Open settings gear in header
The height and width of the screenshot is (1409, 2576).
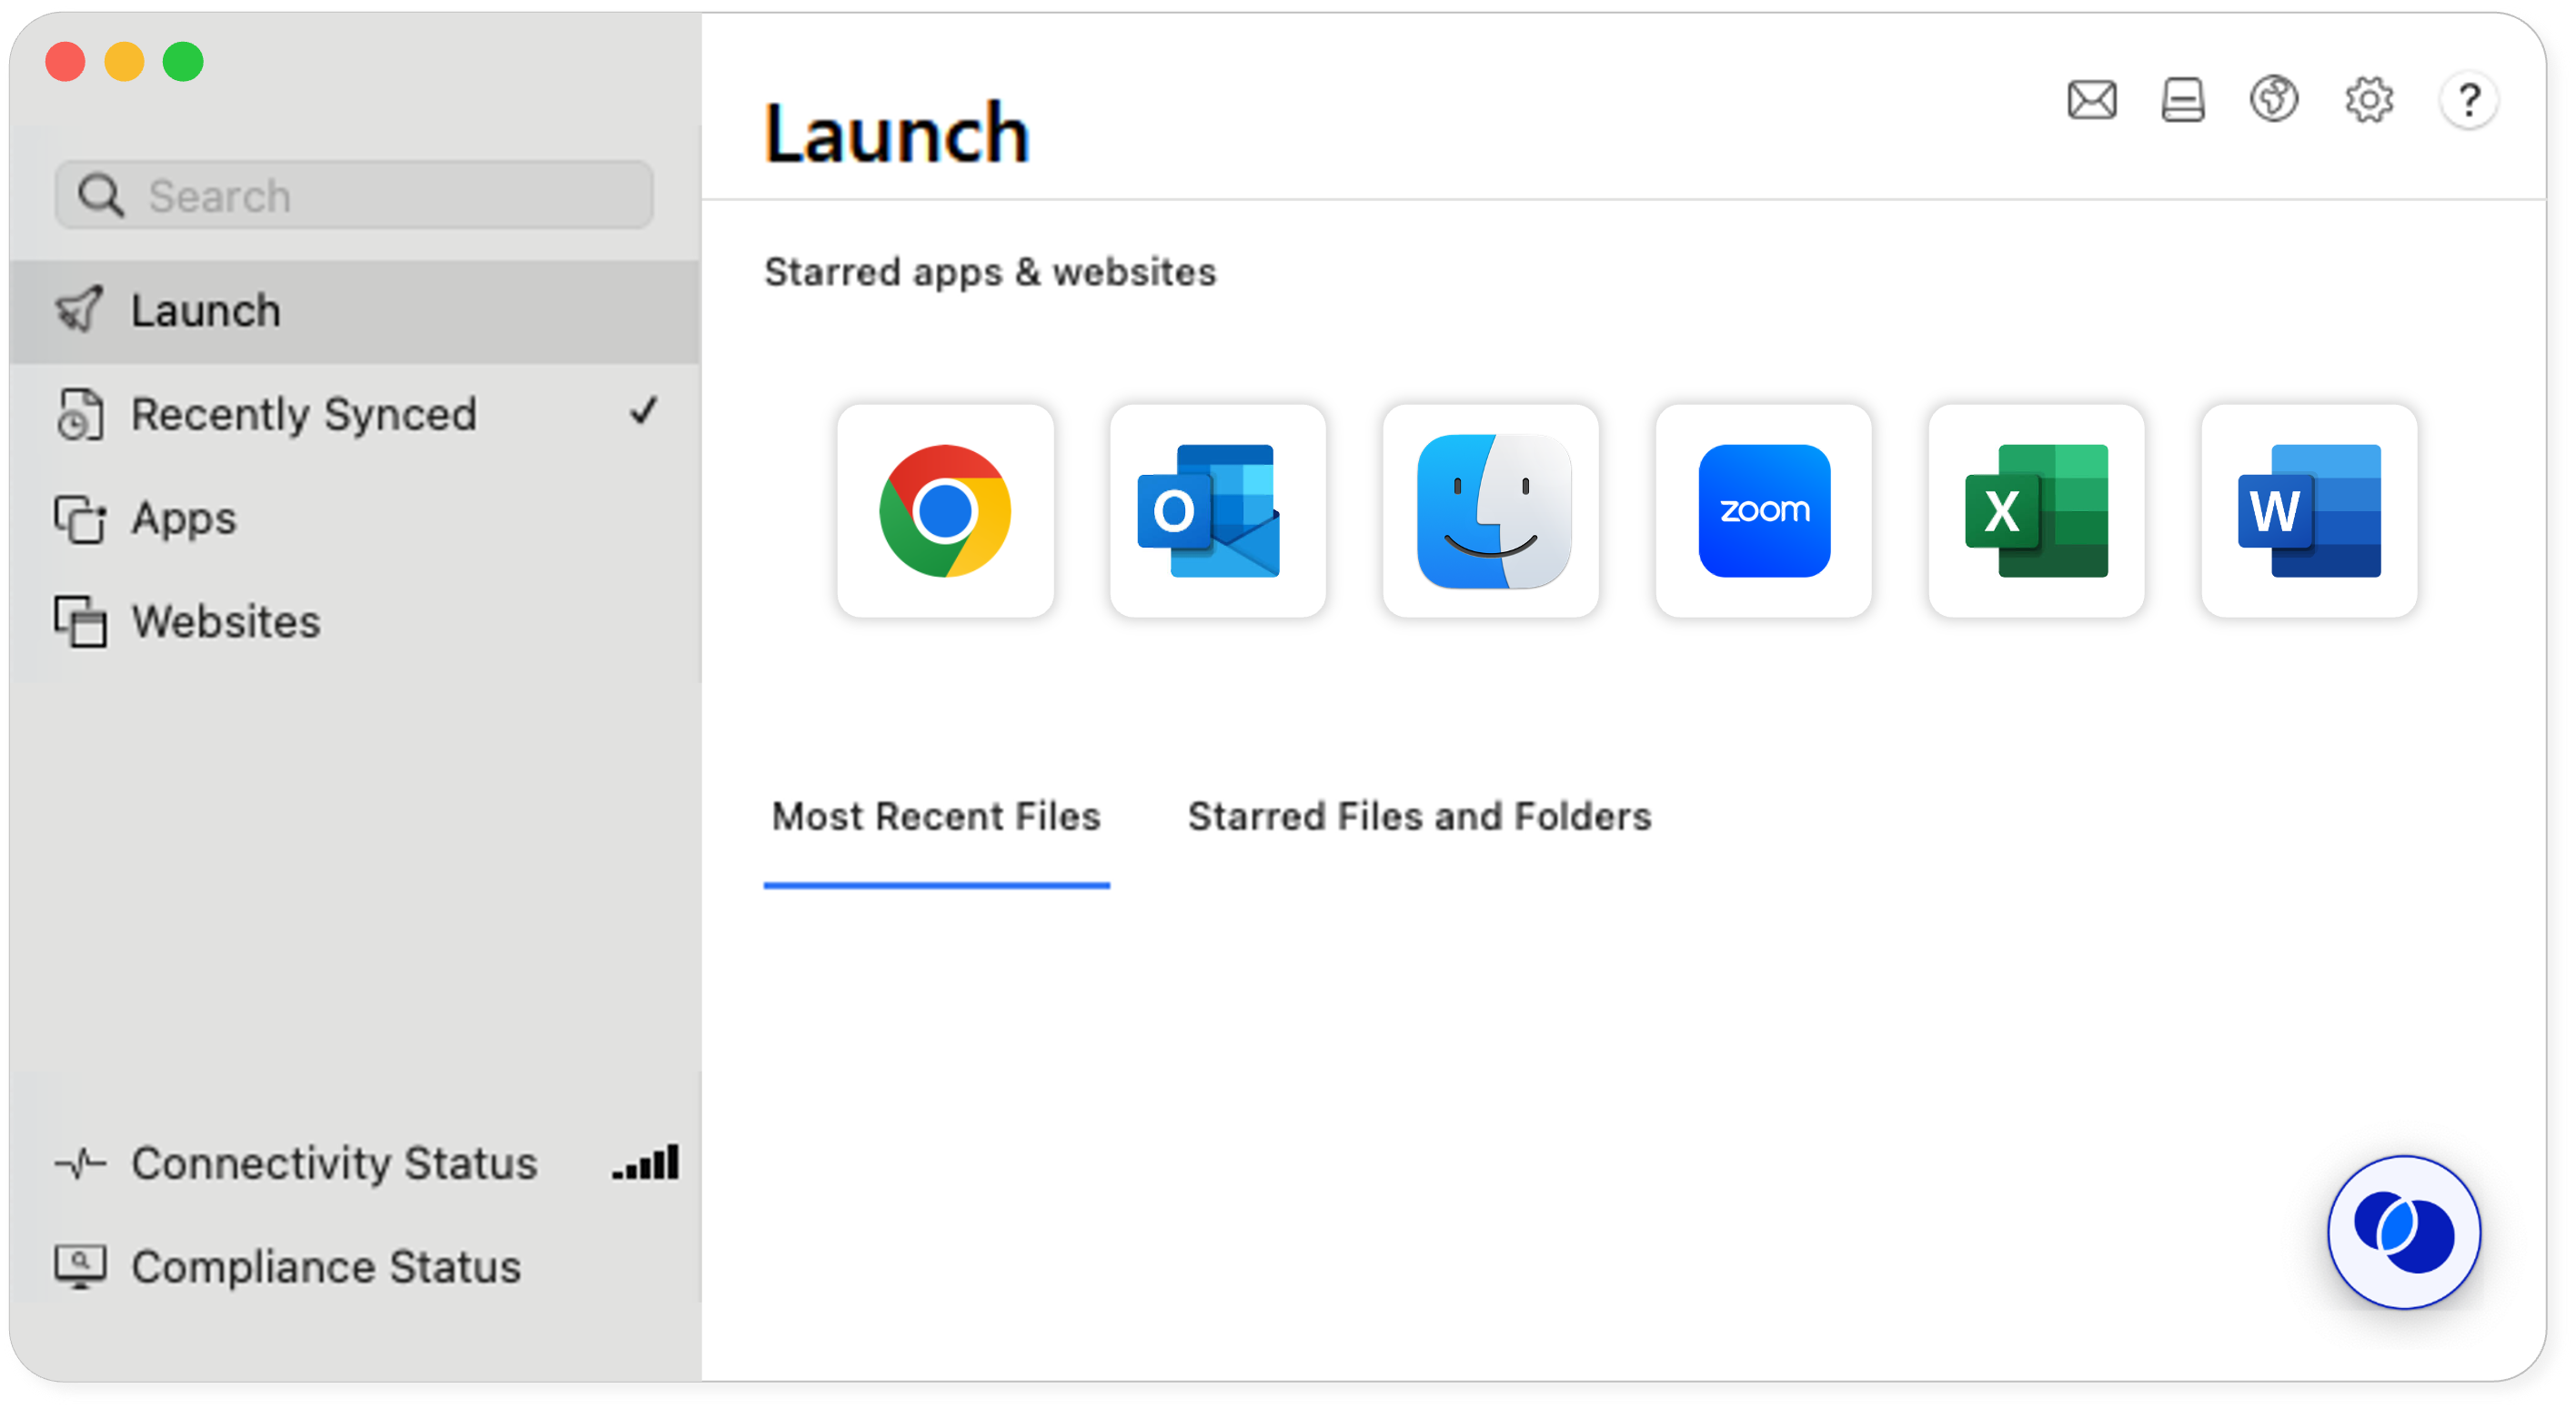coord(2369,100)
